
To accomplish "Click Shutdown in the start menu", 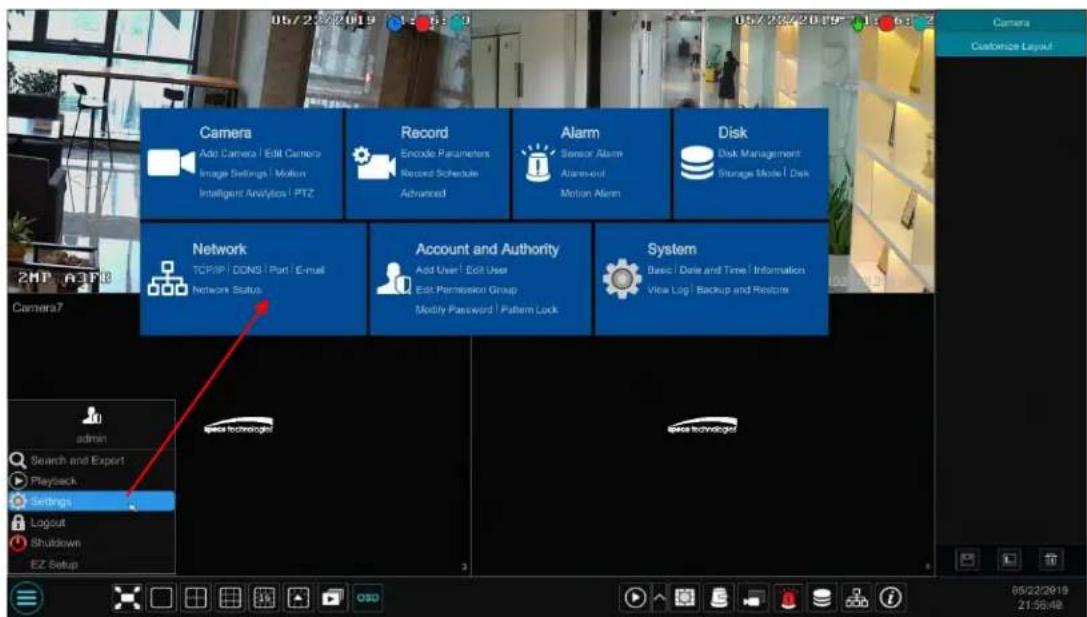I will (55, 543).
